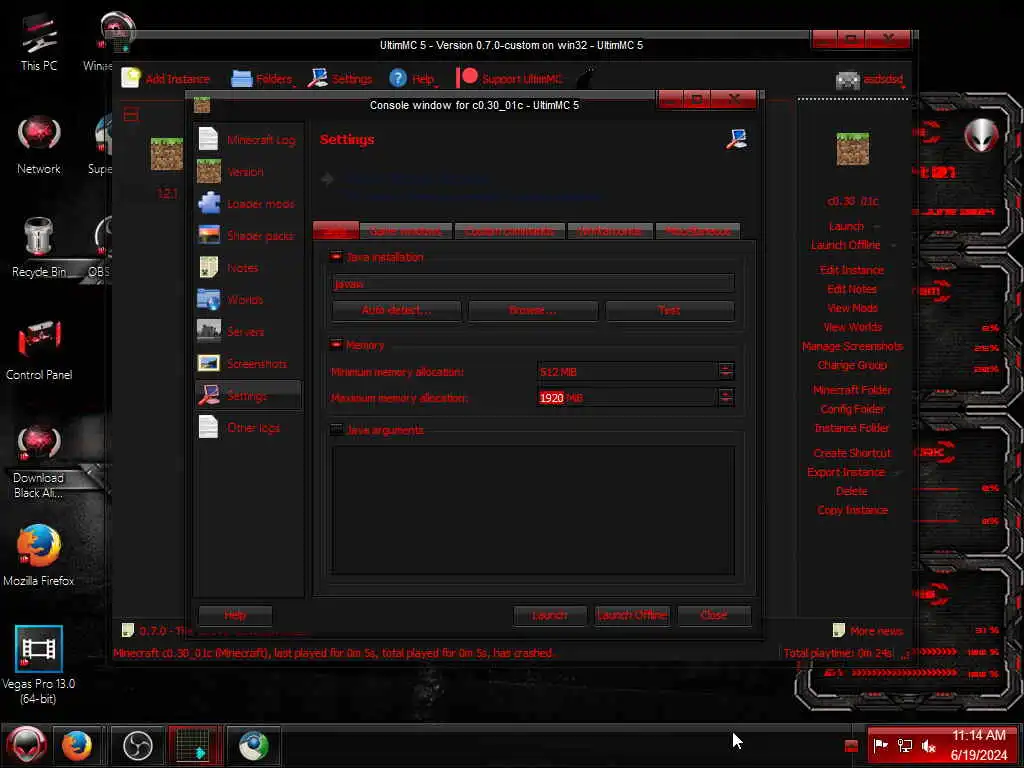1024x768 pixels.
Task: Open OBS Studio from the taskbar
Action: point(137,745)
